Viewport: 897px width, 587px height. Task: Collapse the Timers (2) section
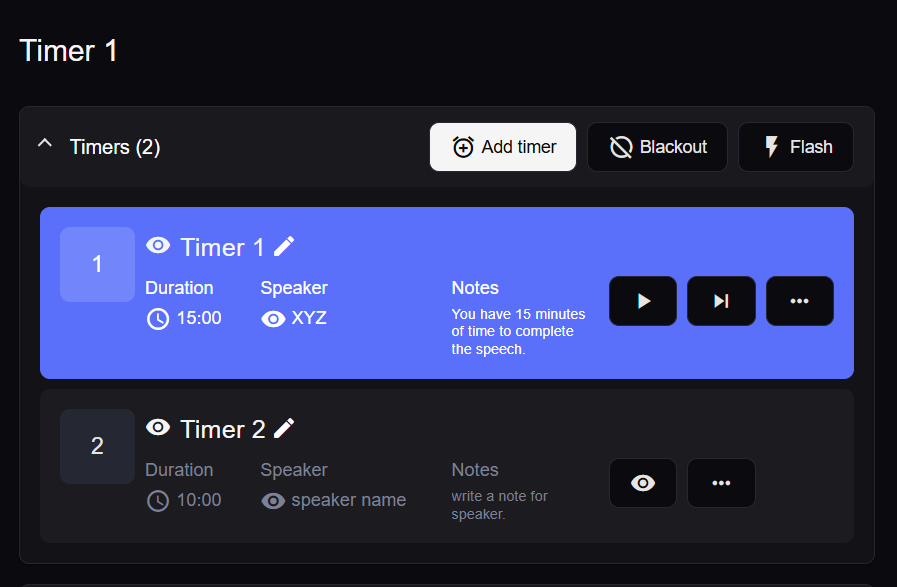click(x=44, y=144)
